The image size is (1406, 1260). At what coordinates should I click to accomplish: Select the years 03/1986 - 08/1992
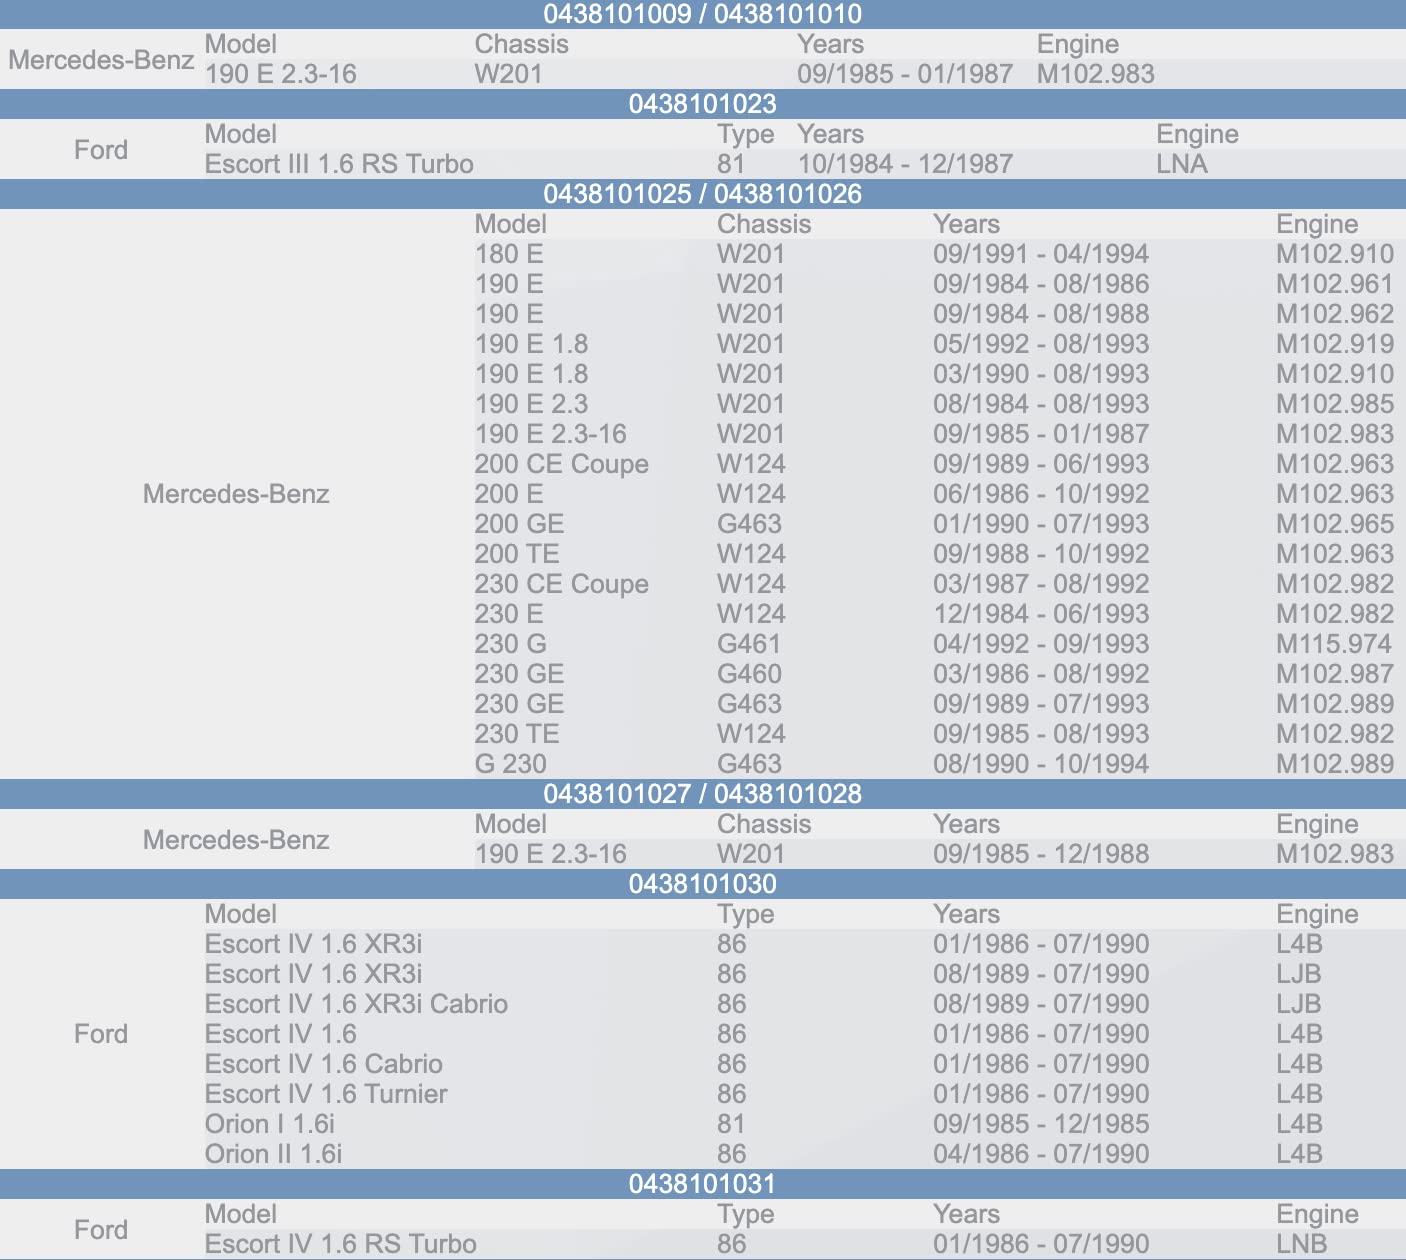coord(1041,674)
